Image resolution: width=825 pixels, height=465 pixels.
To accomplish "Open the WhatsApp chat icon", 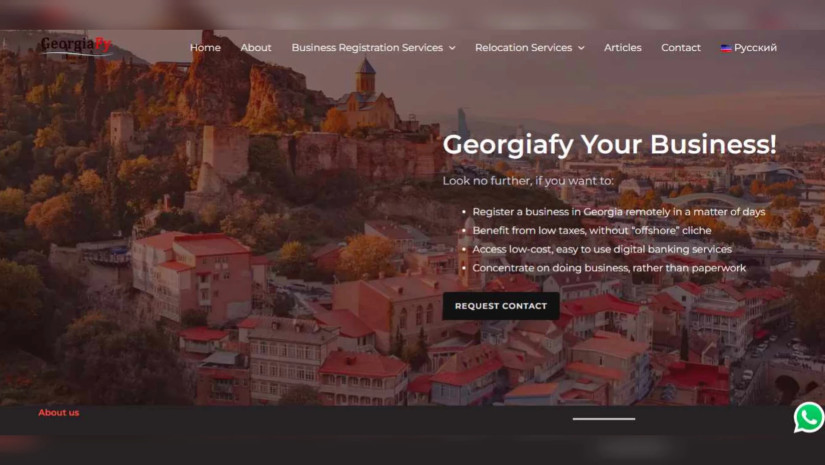I will 809,417.
